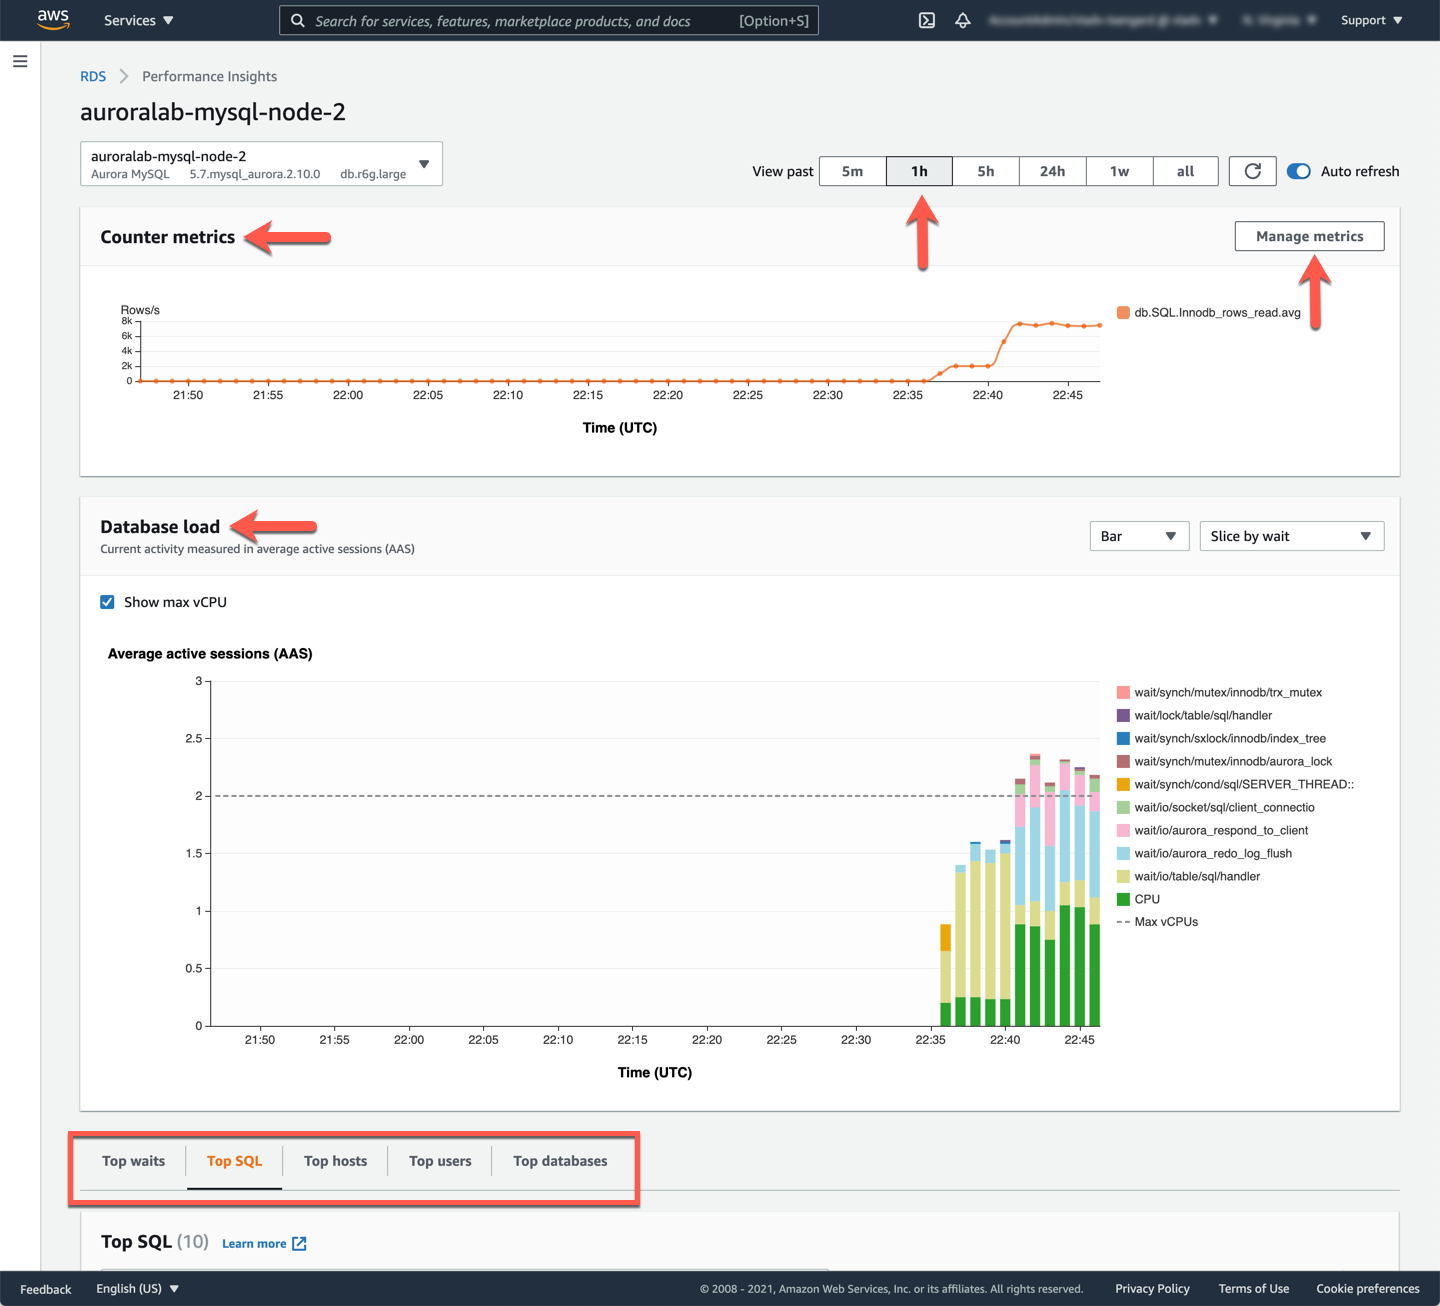Open the Bar chart type dropdown
The image size is (1440, 1306).
pos(1138,536)
